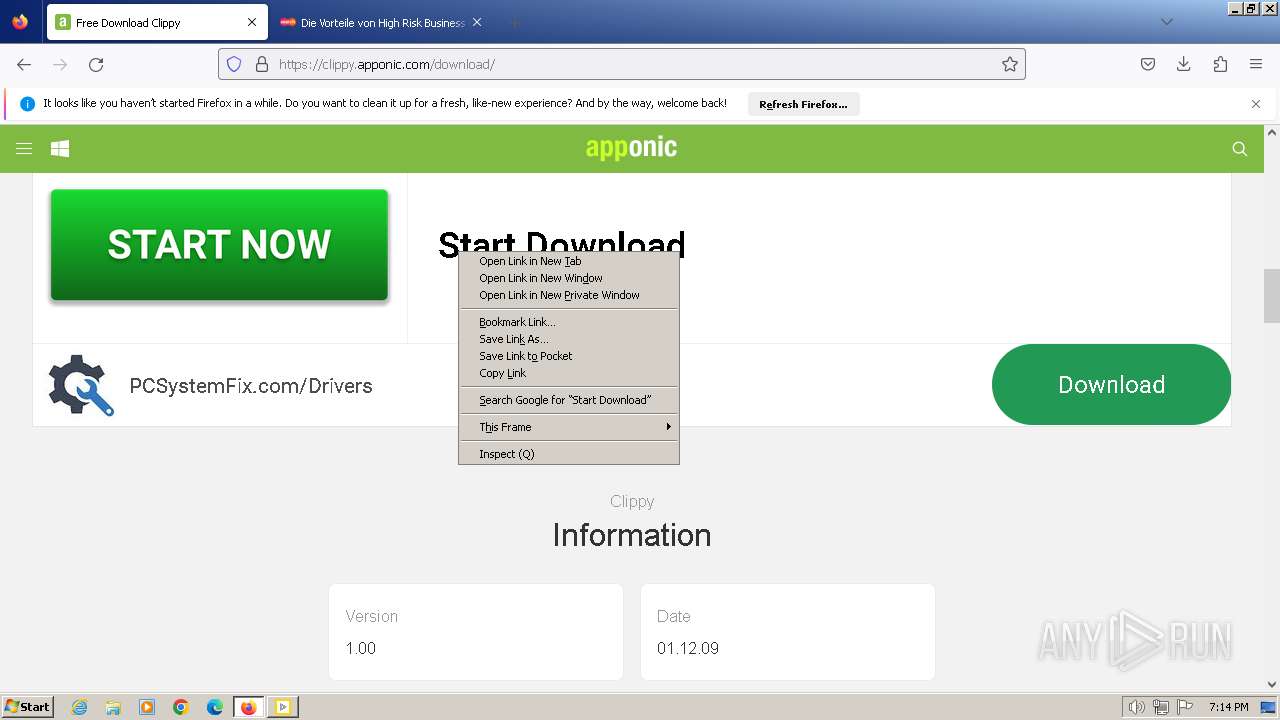This screenshot has width=1280, height=720.
Task: Open apponic site search magnifier
Action: coord(1240,148)
